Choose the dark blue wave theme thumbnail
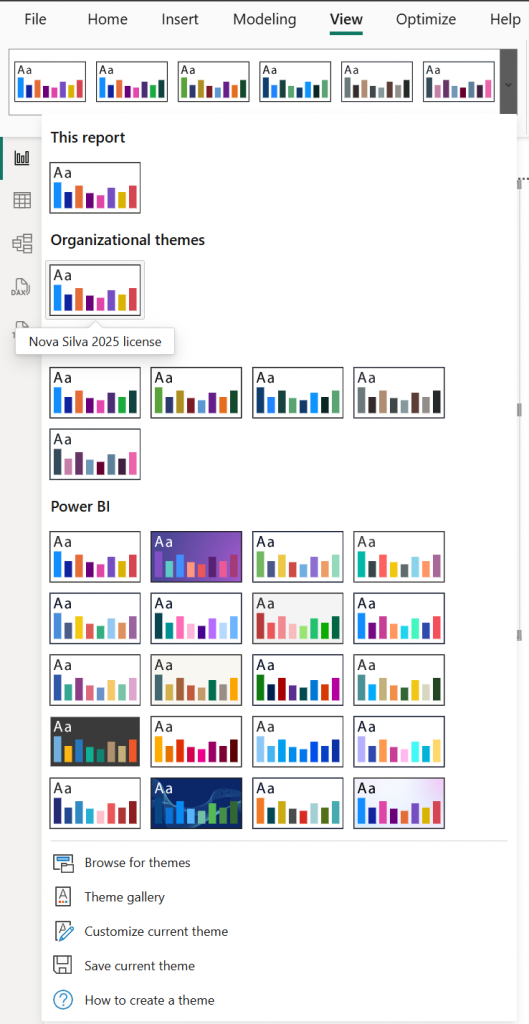 coord(196,803)
